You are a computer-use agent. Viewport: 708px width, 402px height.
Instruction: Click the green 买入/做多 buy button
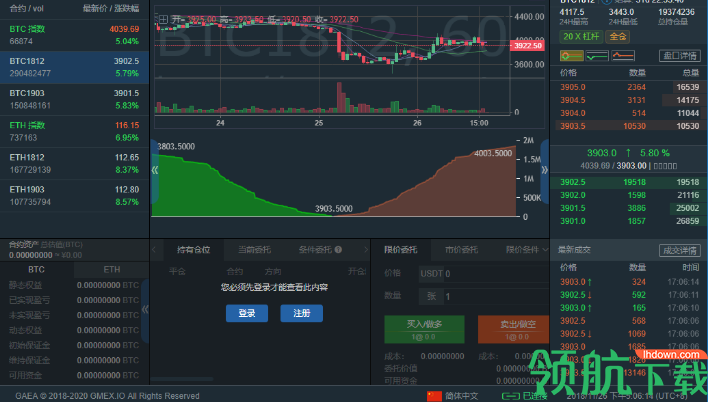[x=424, y=329]
